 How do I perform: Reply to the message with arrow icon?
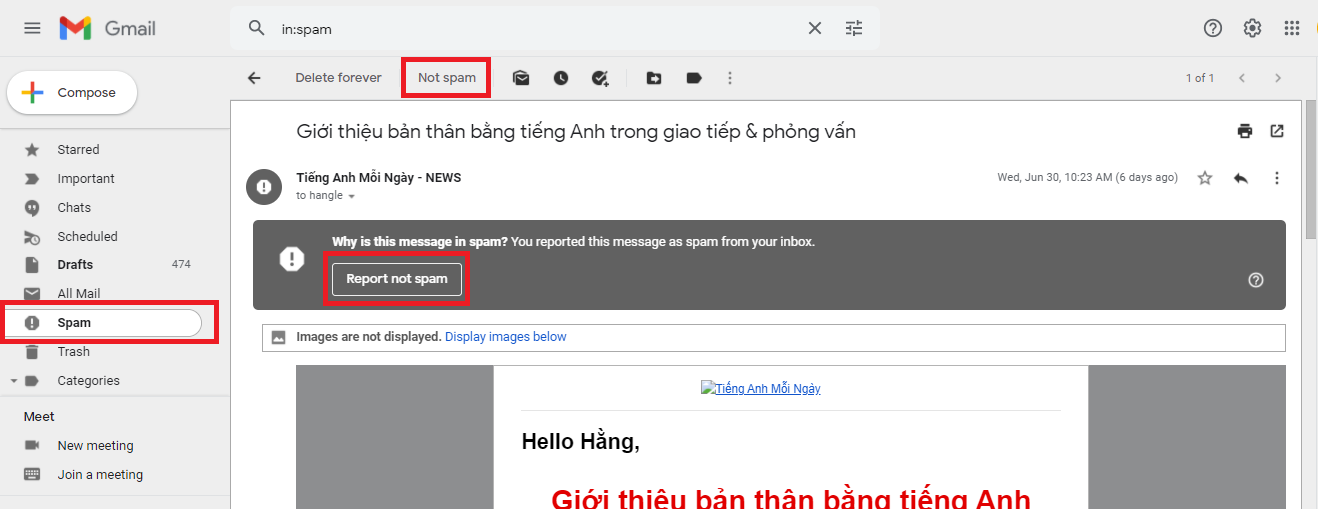(x=1241, y=178)
